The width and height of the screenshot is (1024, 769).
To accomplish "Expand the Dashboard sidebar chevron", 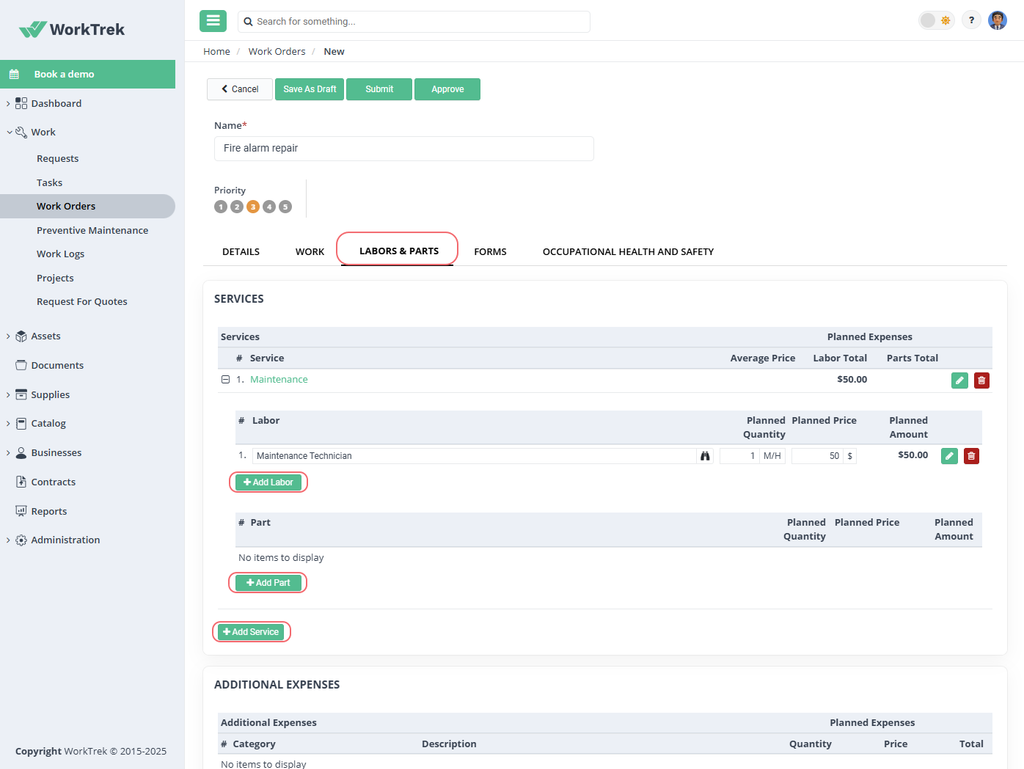I will click(x=8, y=103).
